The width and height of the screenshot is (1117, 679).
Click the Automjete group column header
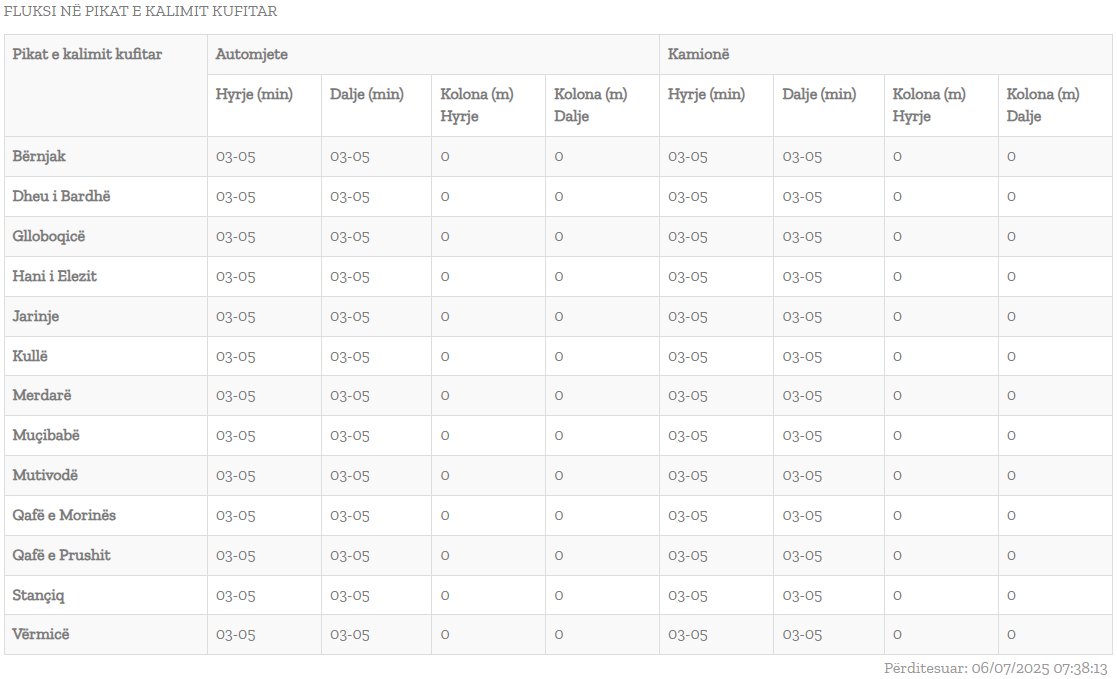coord(245,54)
